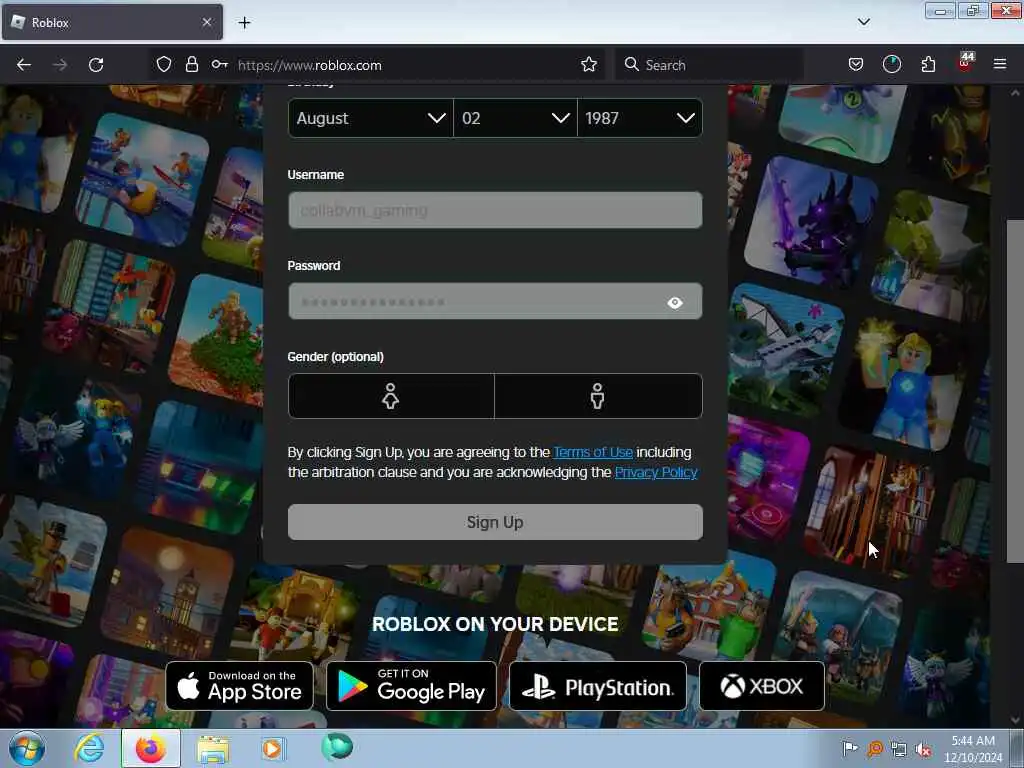Select the male gender option

[598, 396]
